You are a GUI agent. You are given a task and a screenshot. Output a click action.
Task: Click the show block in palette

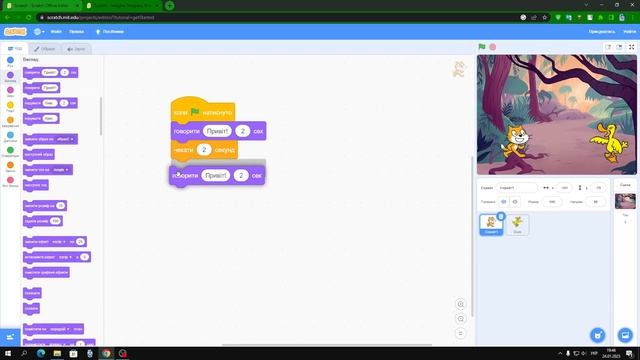[x=32, y=293]
